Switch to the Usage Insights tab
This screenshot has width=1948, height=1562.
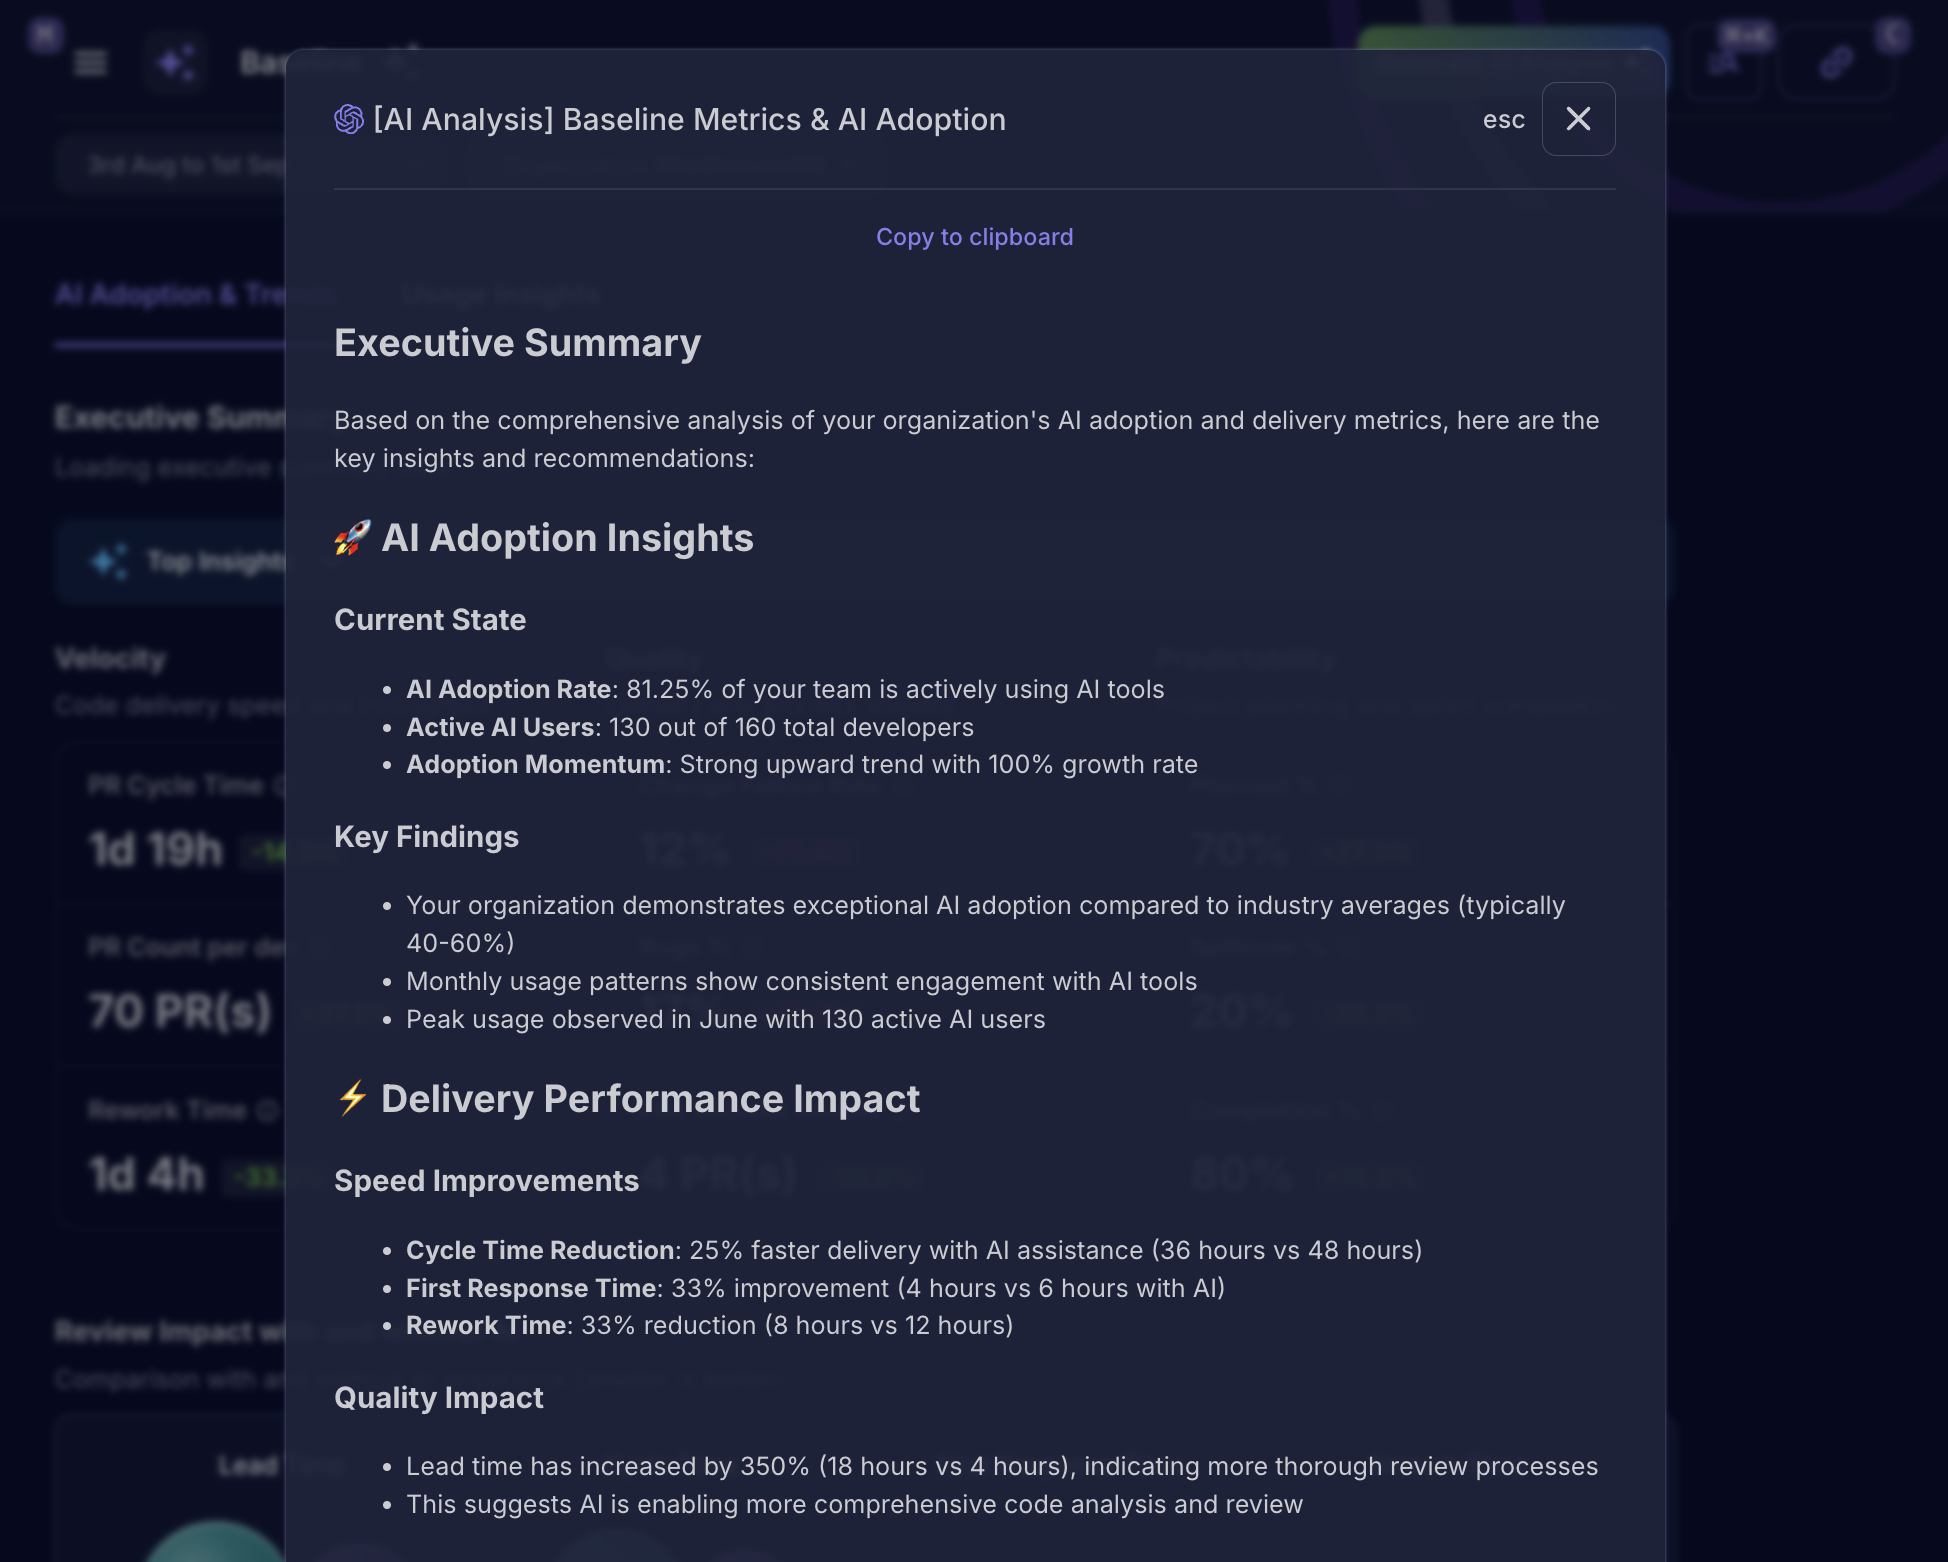[x=500, y=295]
